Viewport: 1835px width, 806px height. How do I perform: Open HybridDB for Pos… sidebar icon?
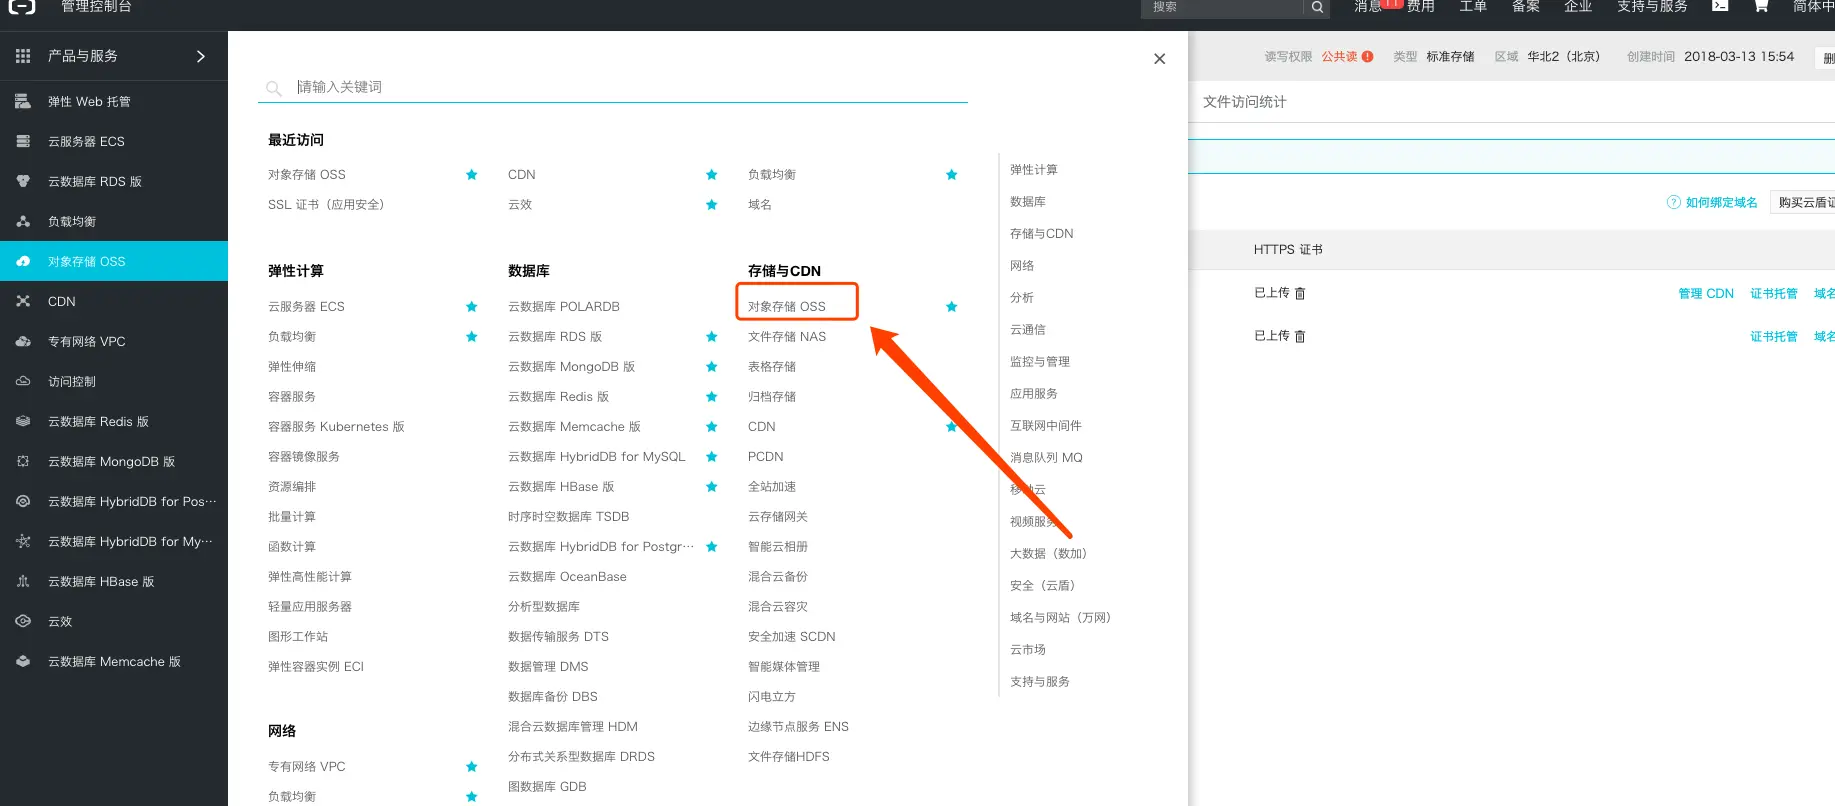point(23,501)
